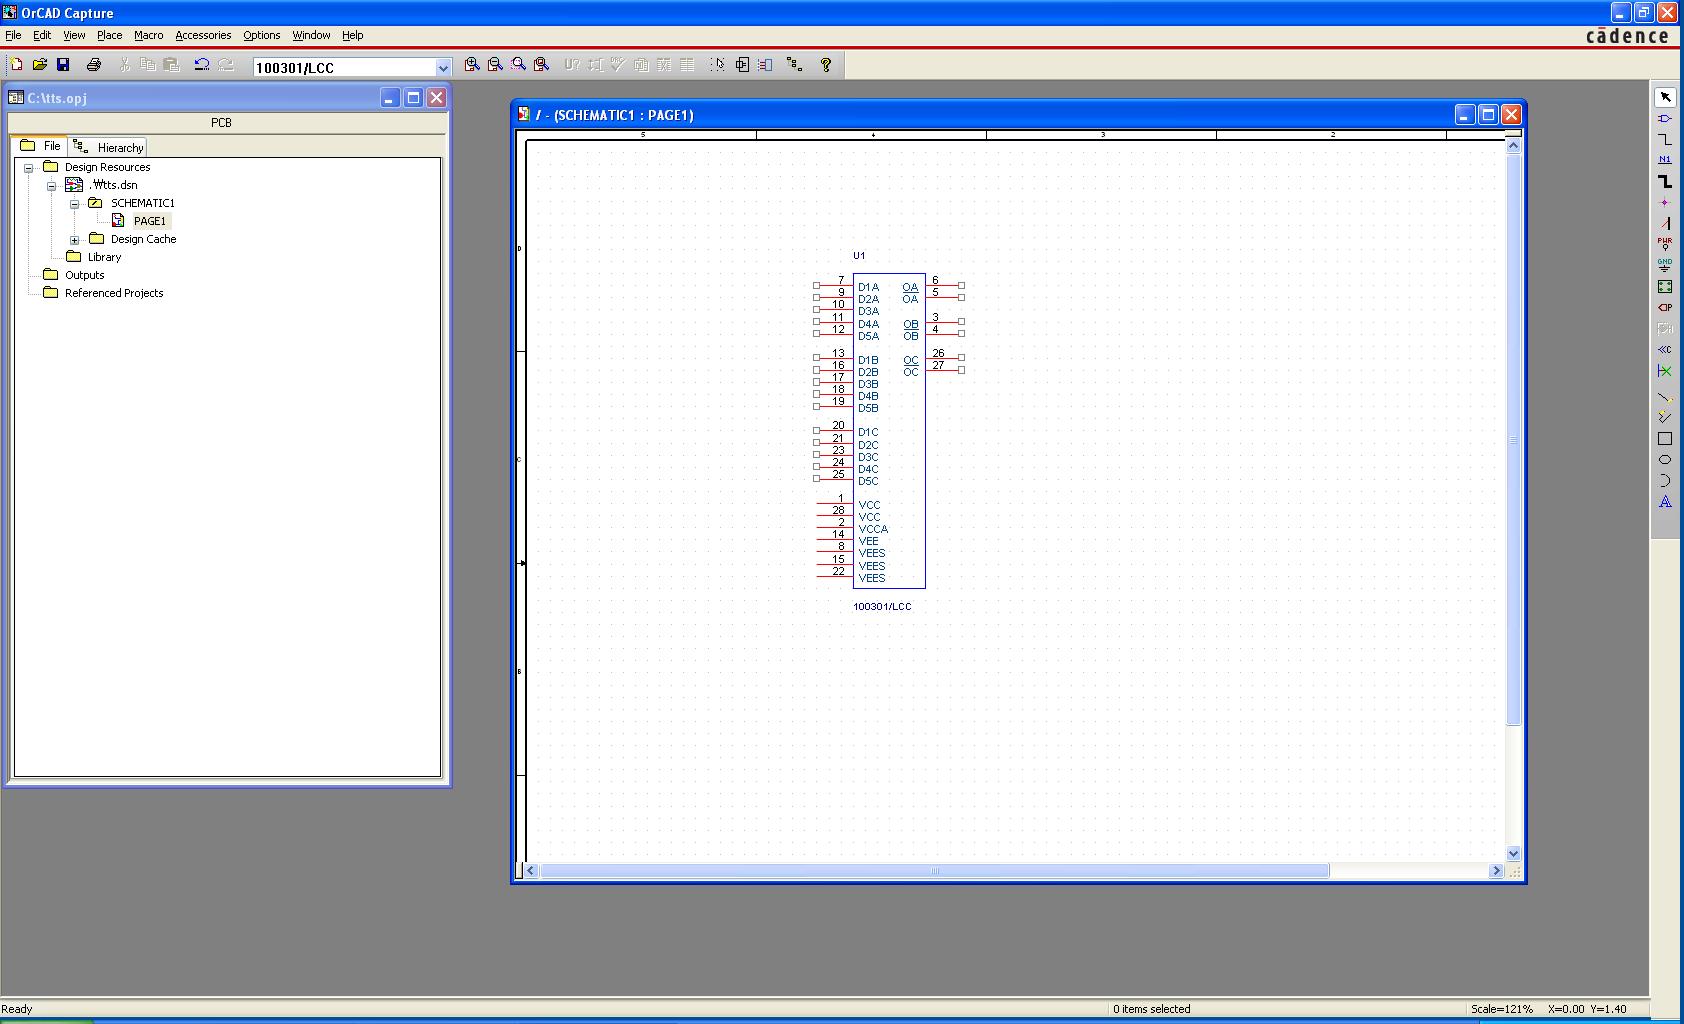Image resolution: width=1684 pixels, height=1024 pixels.
Task: Open the File menu
Action: pyautogui.click(x=13, y=35)
